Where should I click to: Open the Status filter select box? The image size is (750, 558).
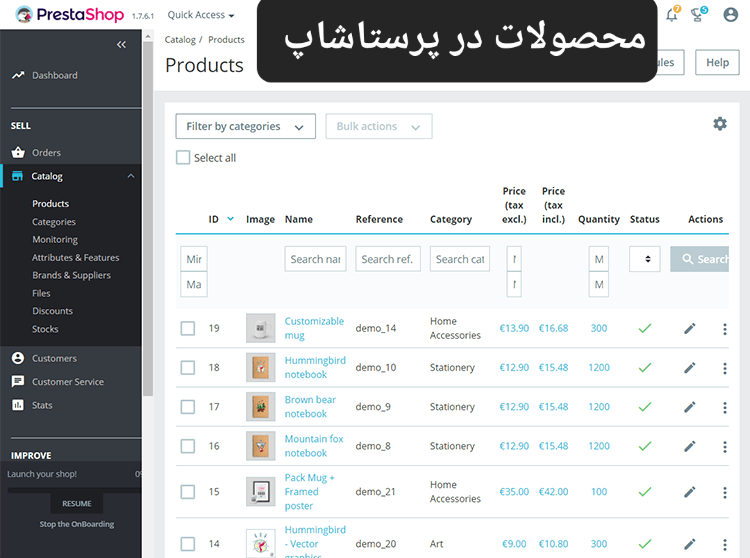pyautogui.click(x=644, y=259)
